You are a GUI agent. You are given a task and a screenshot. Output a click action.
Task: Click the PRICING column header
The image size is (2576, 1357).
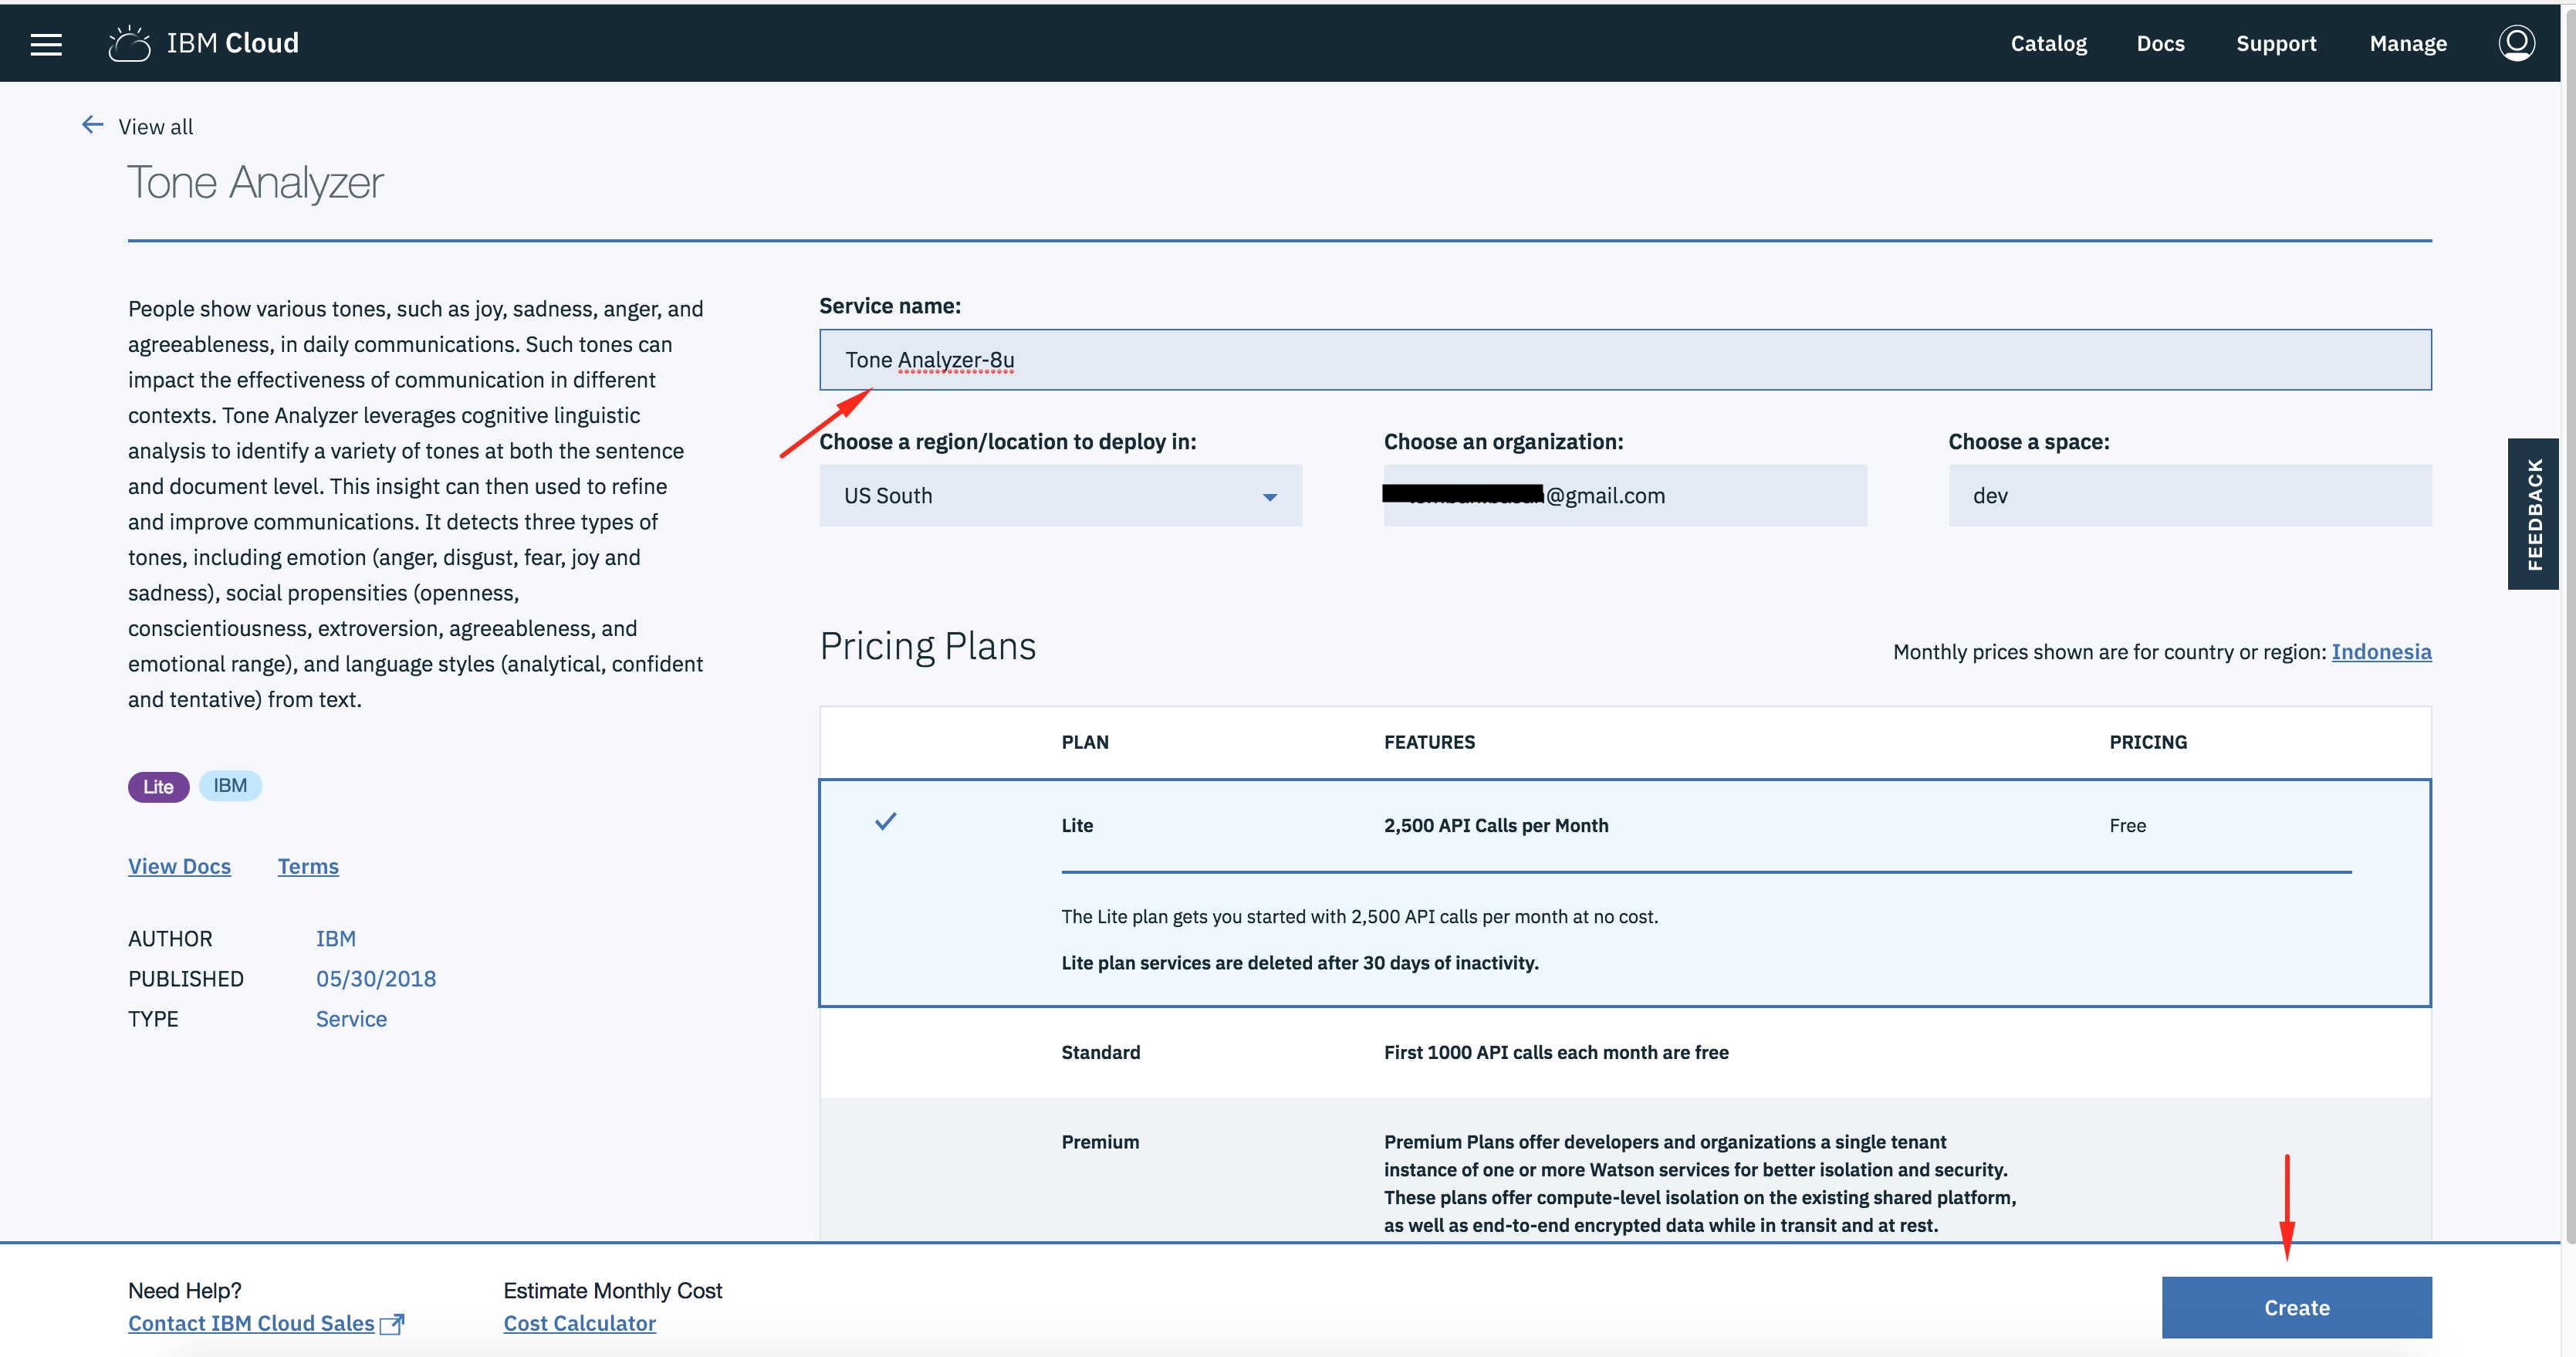2148,742
